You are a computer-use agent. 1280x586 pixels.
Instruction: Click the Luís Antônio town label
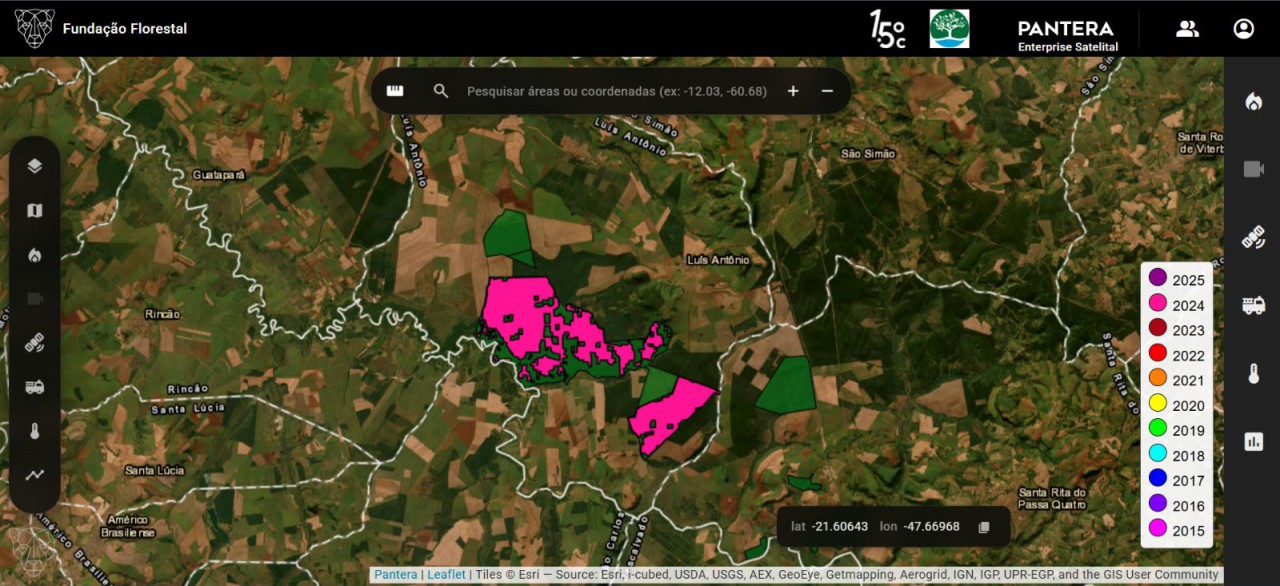tap(717, 260)
